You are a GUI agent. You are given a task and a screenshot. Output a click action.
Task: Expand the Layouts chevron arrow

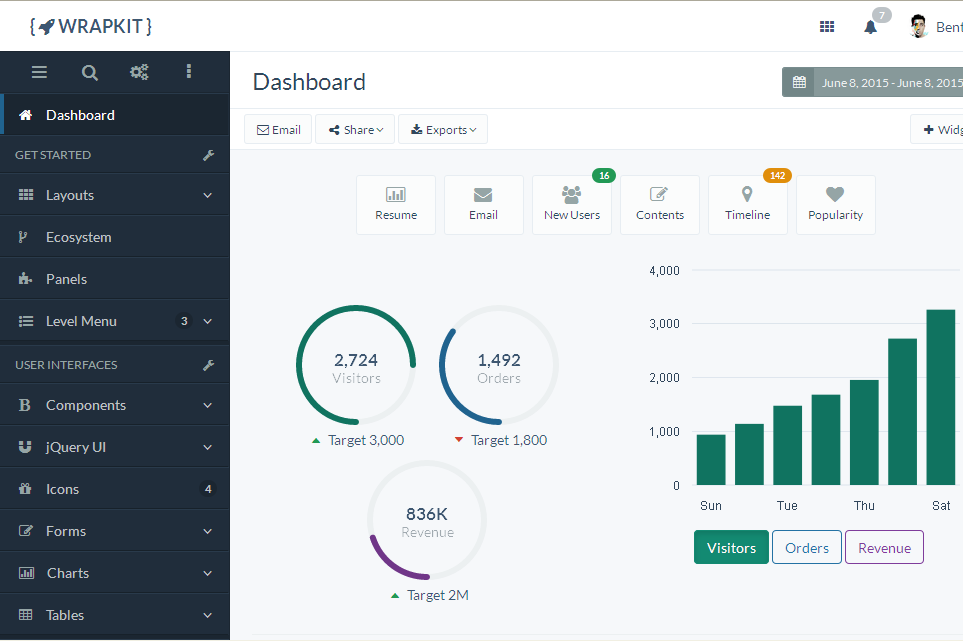208,195
